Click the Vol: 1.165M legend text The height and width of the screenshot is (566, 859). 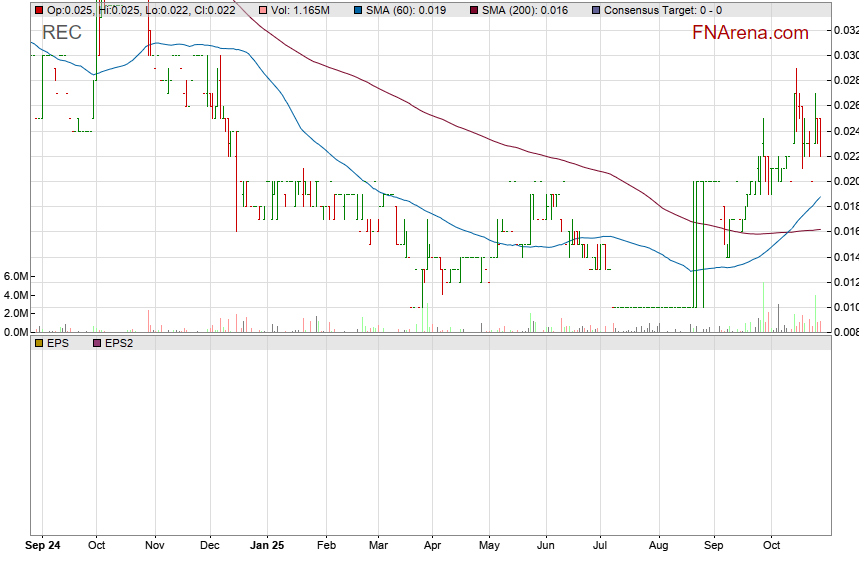click(x=301, y=10)
